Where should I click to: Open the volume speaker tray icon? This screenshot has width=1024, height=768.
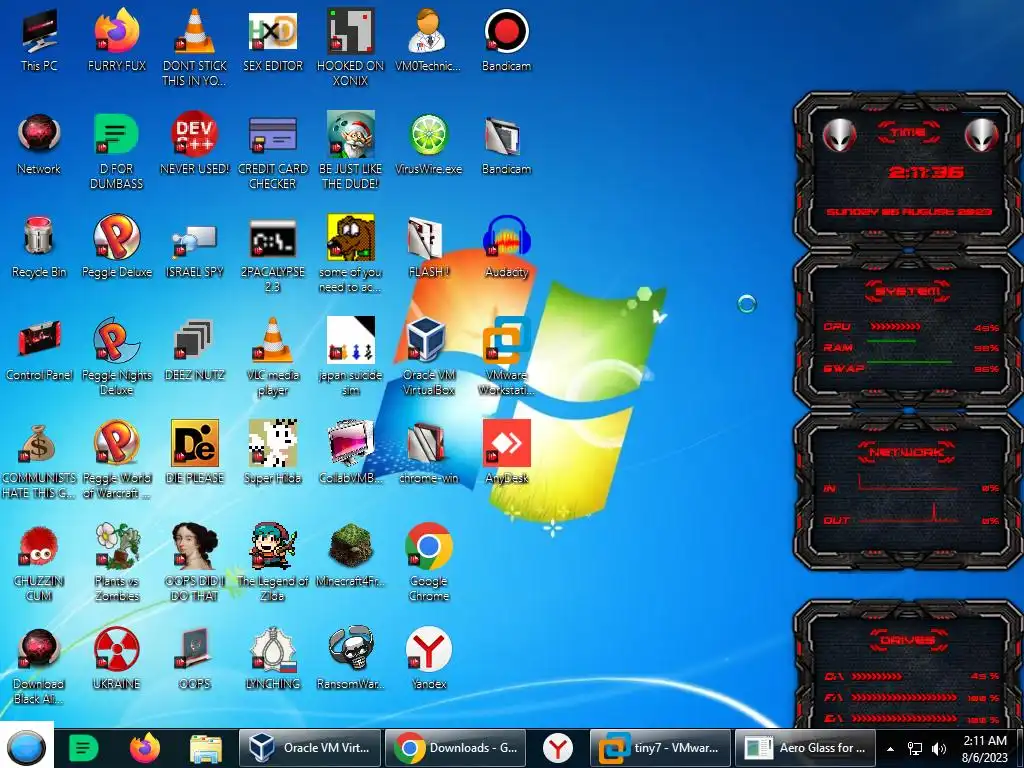pyautogui.click(x=939, y=748)
